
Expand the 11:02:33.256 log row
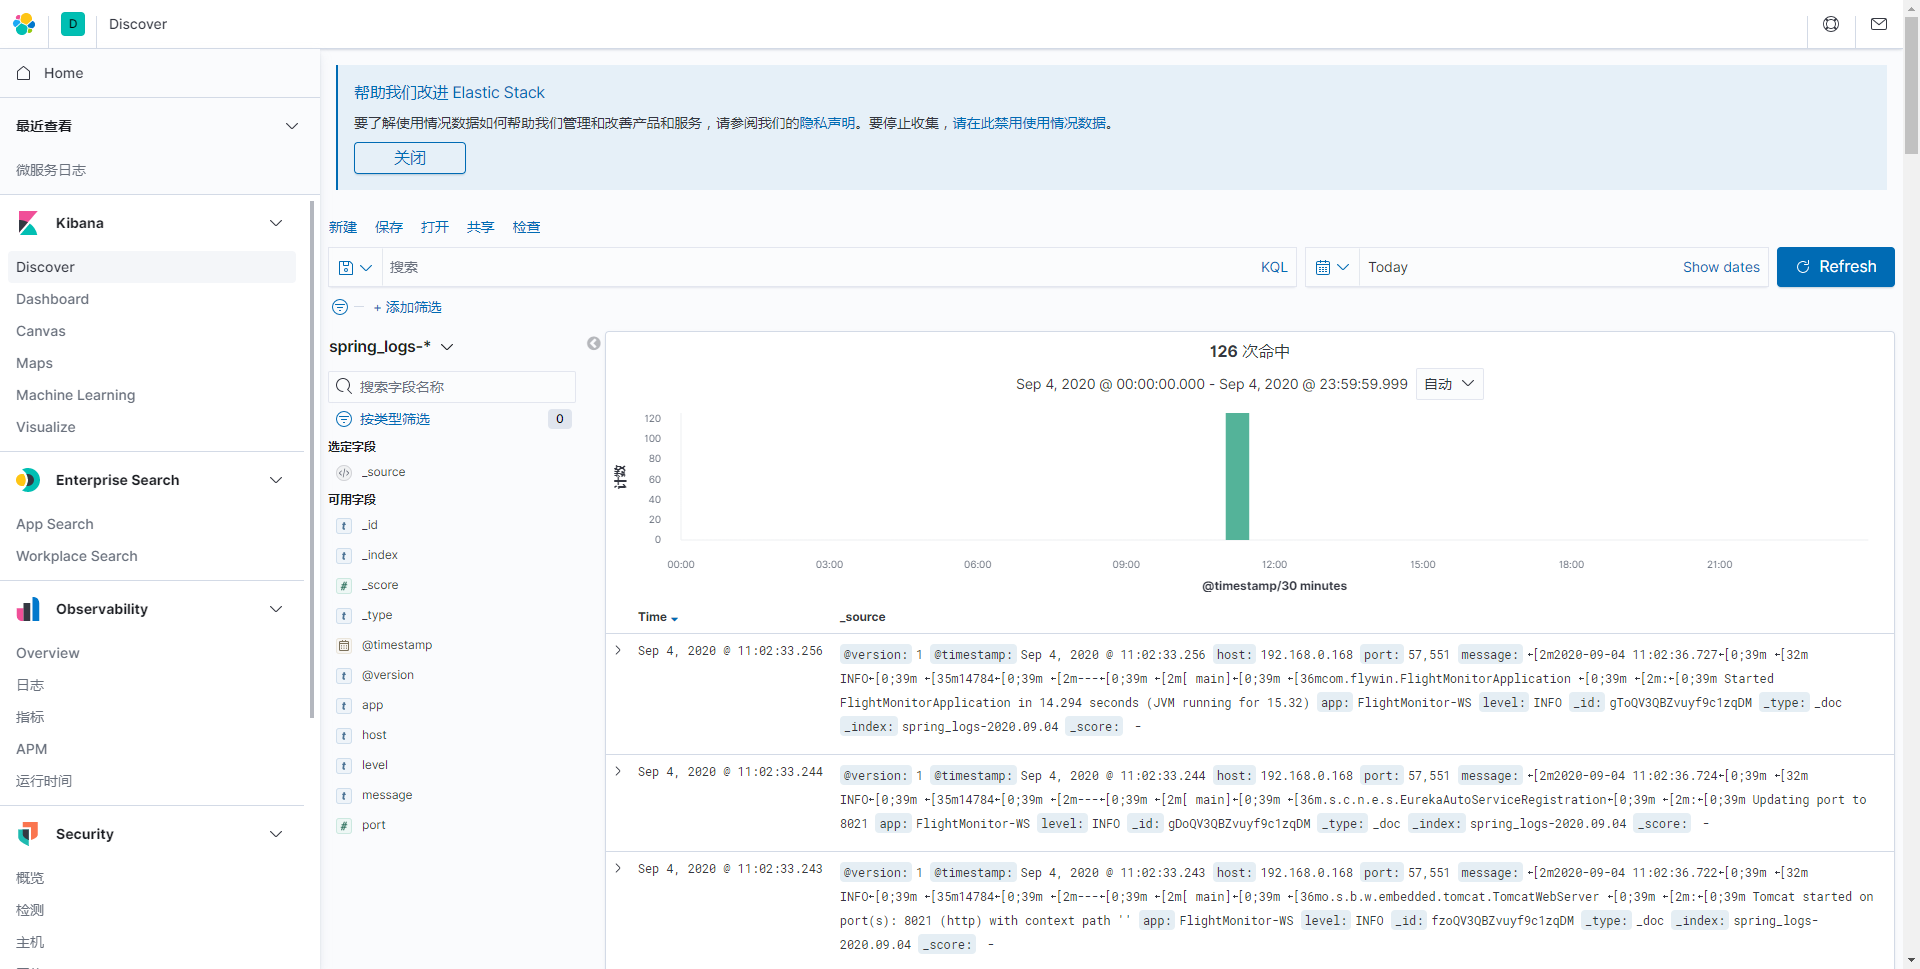point(618,650)
